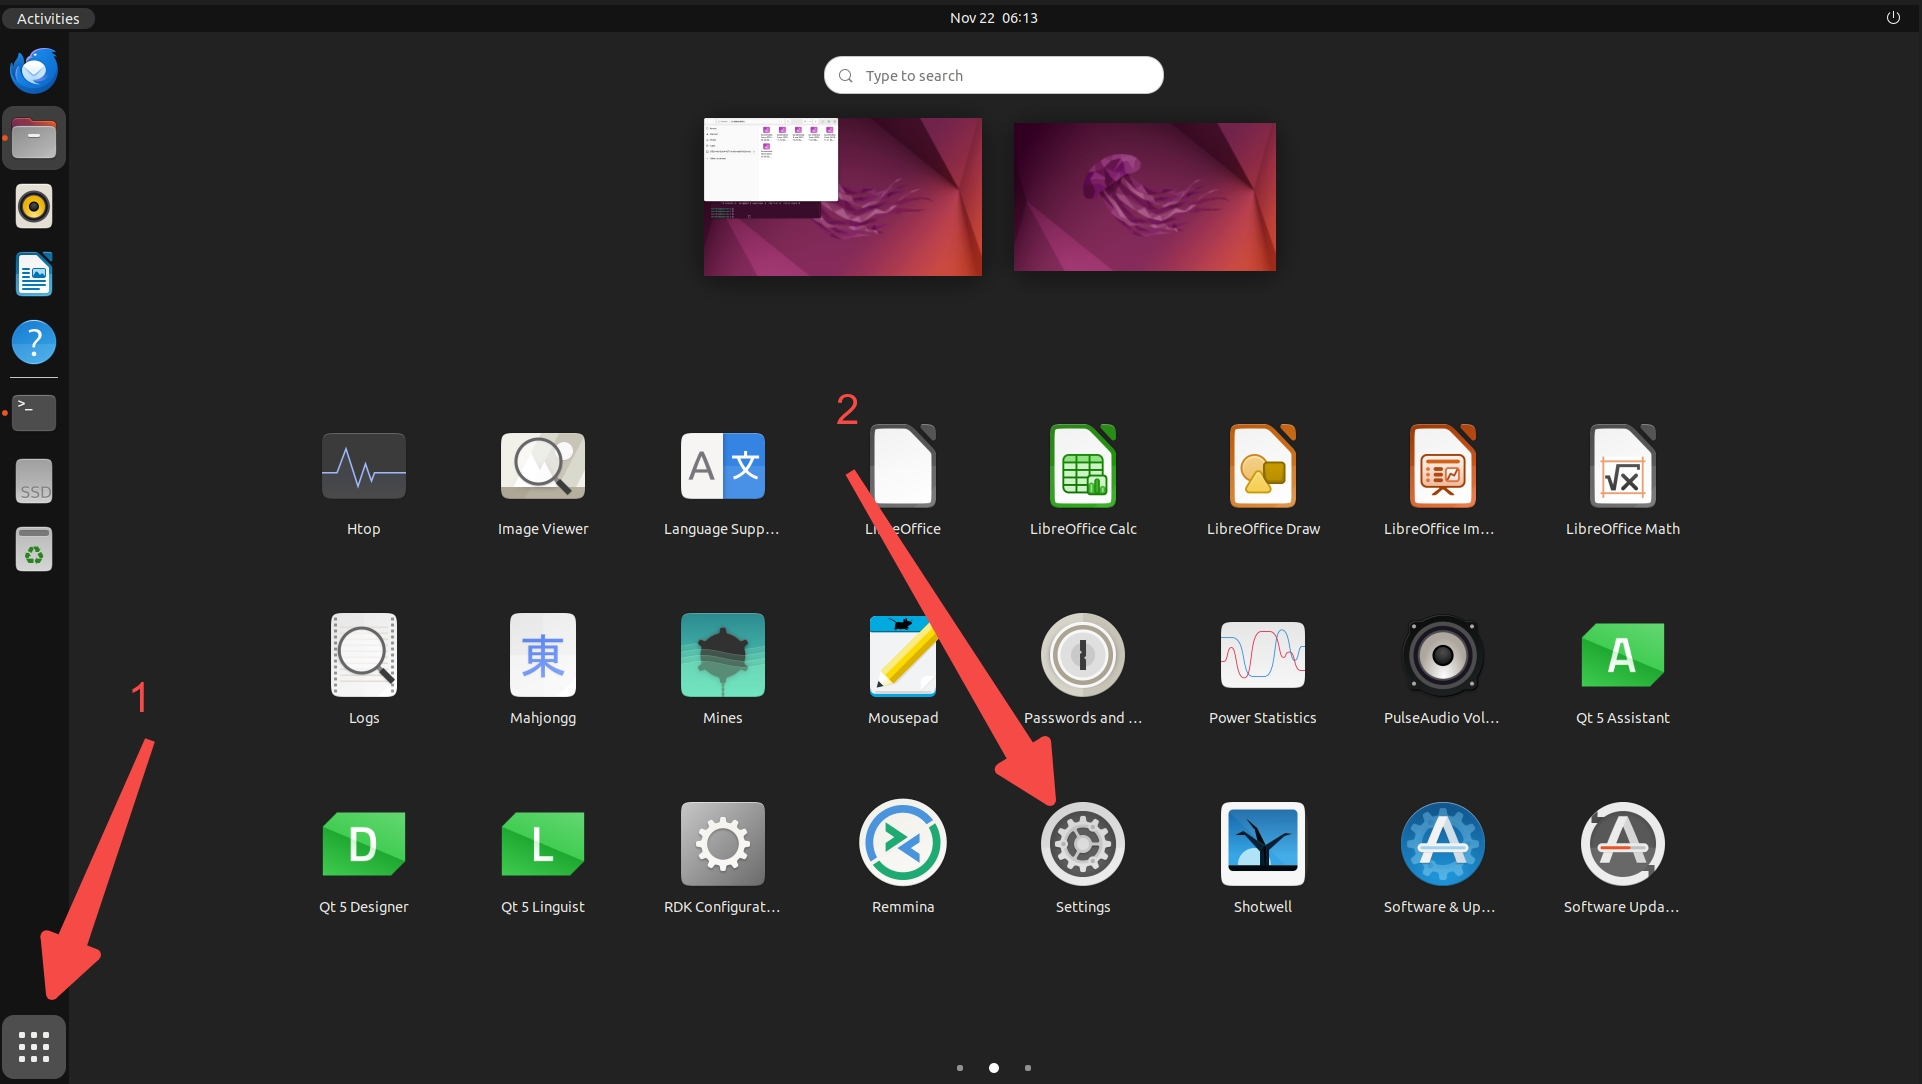Launch Shotwell photo manager
Viewport: 1922px width, 1084px height.
coord(1263,844)
